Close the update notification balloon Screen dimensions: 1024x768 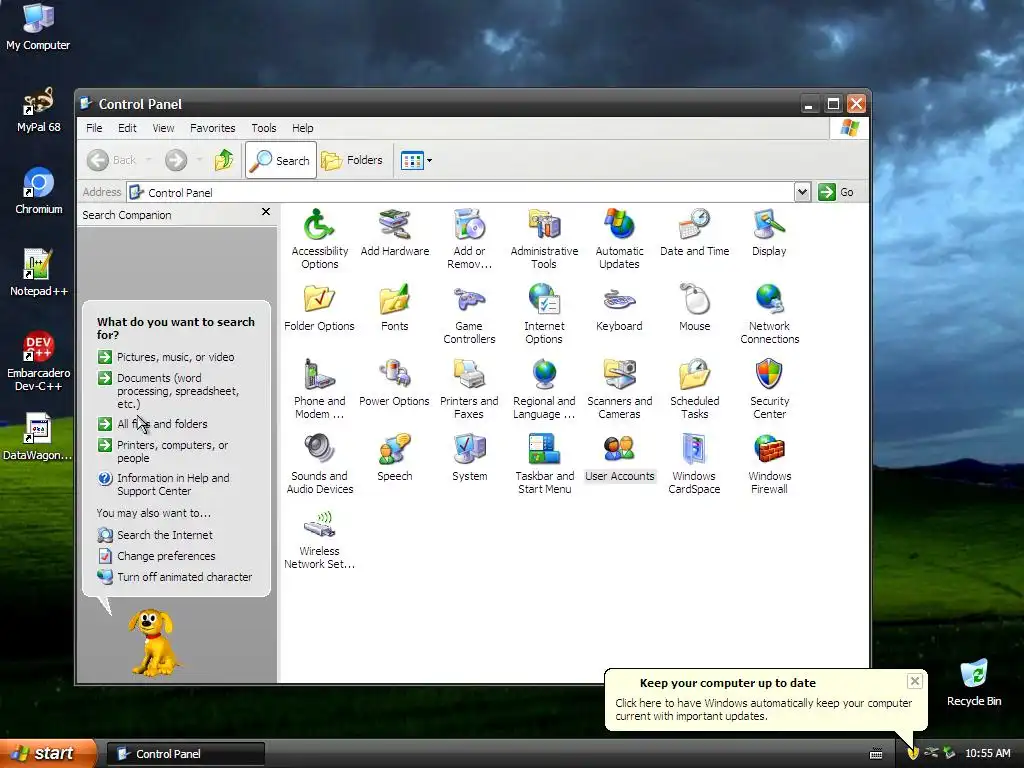tap(915, 681)
